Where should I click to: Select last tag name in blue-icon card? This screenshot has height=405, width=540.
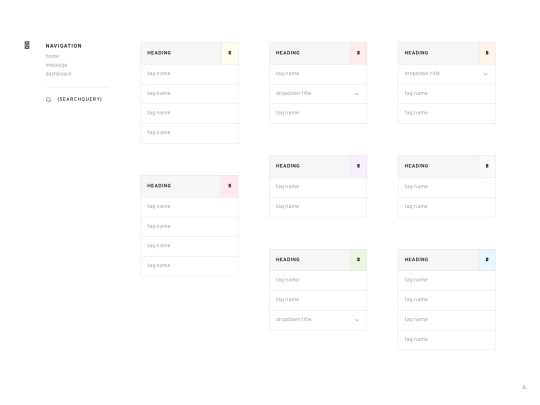tap(447, 340)
